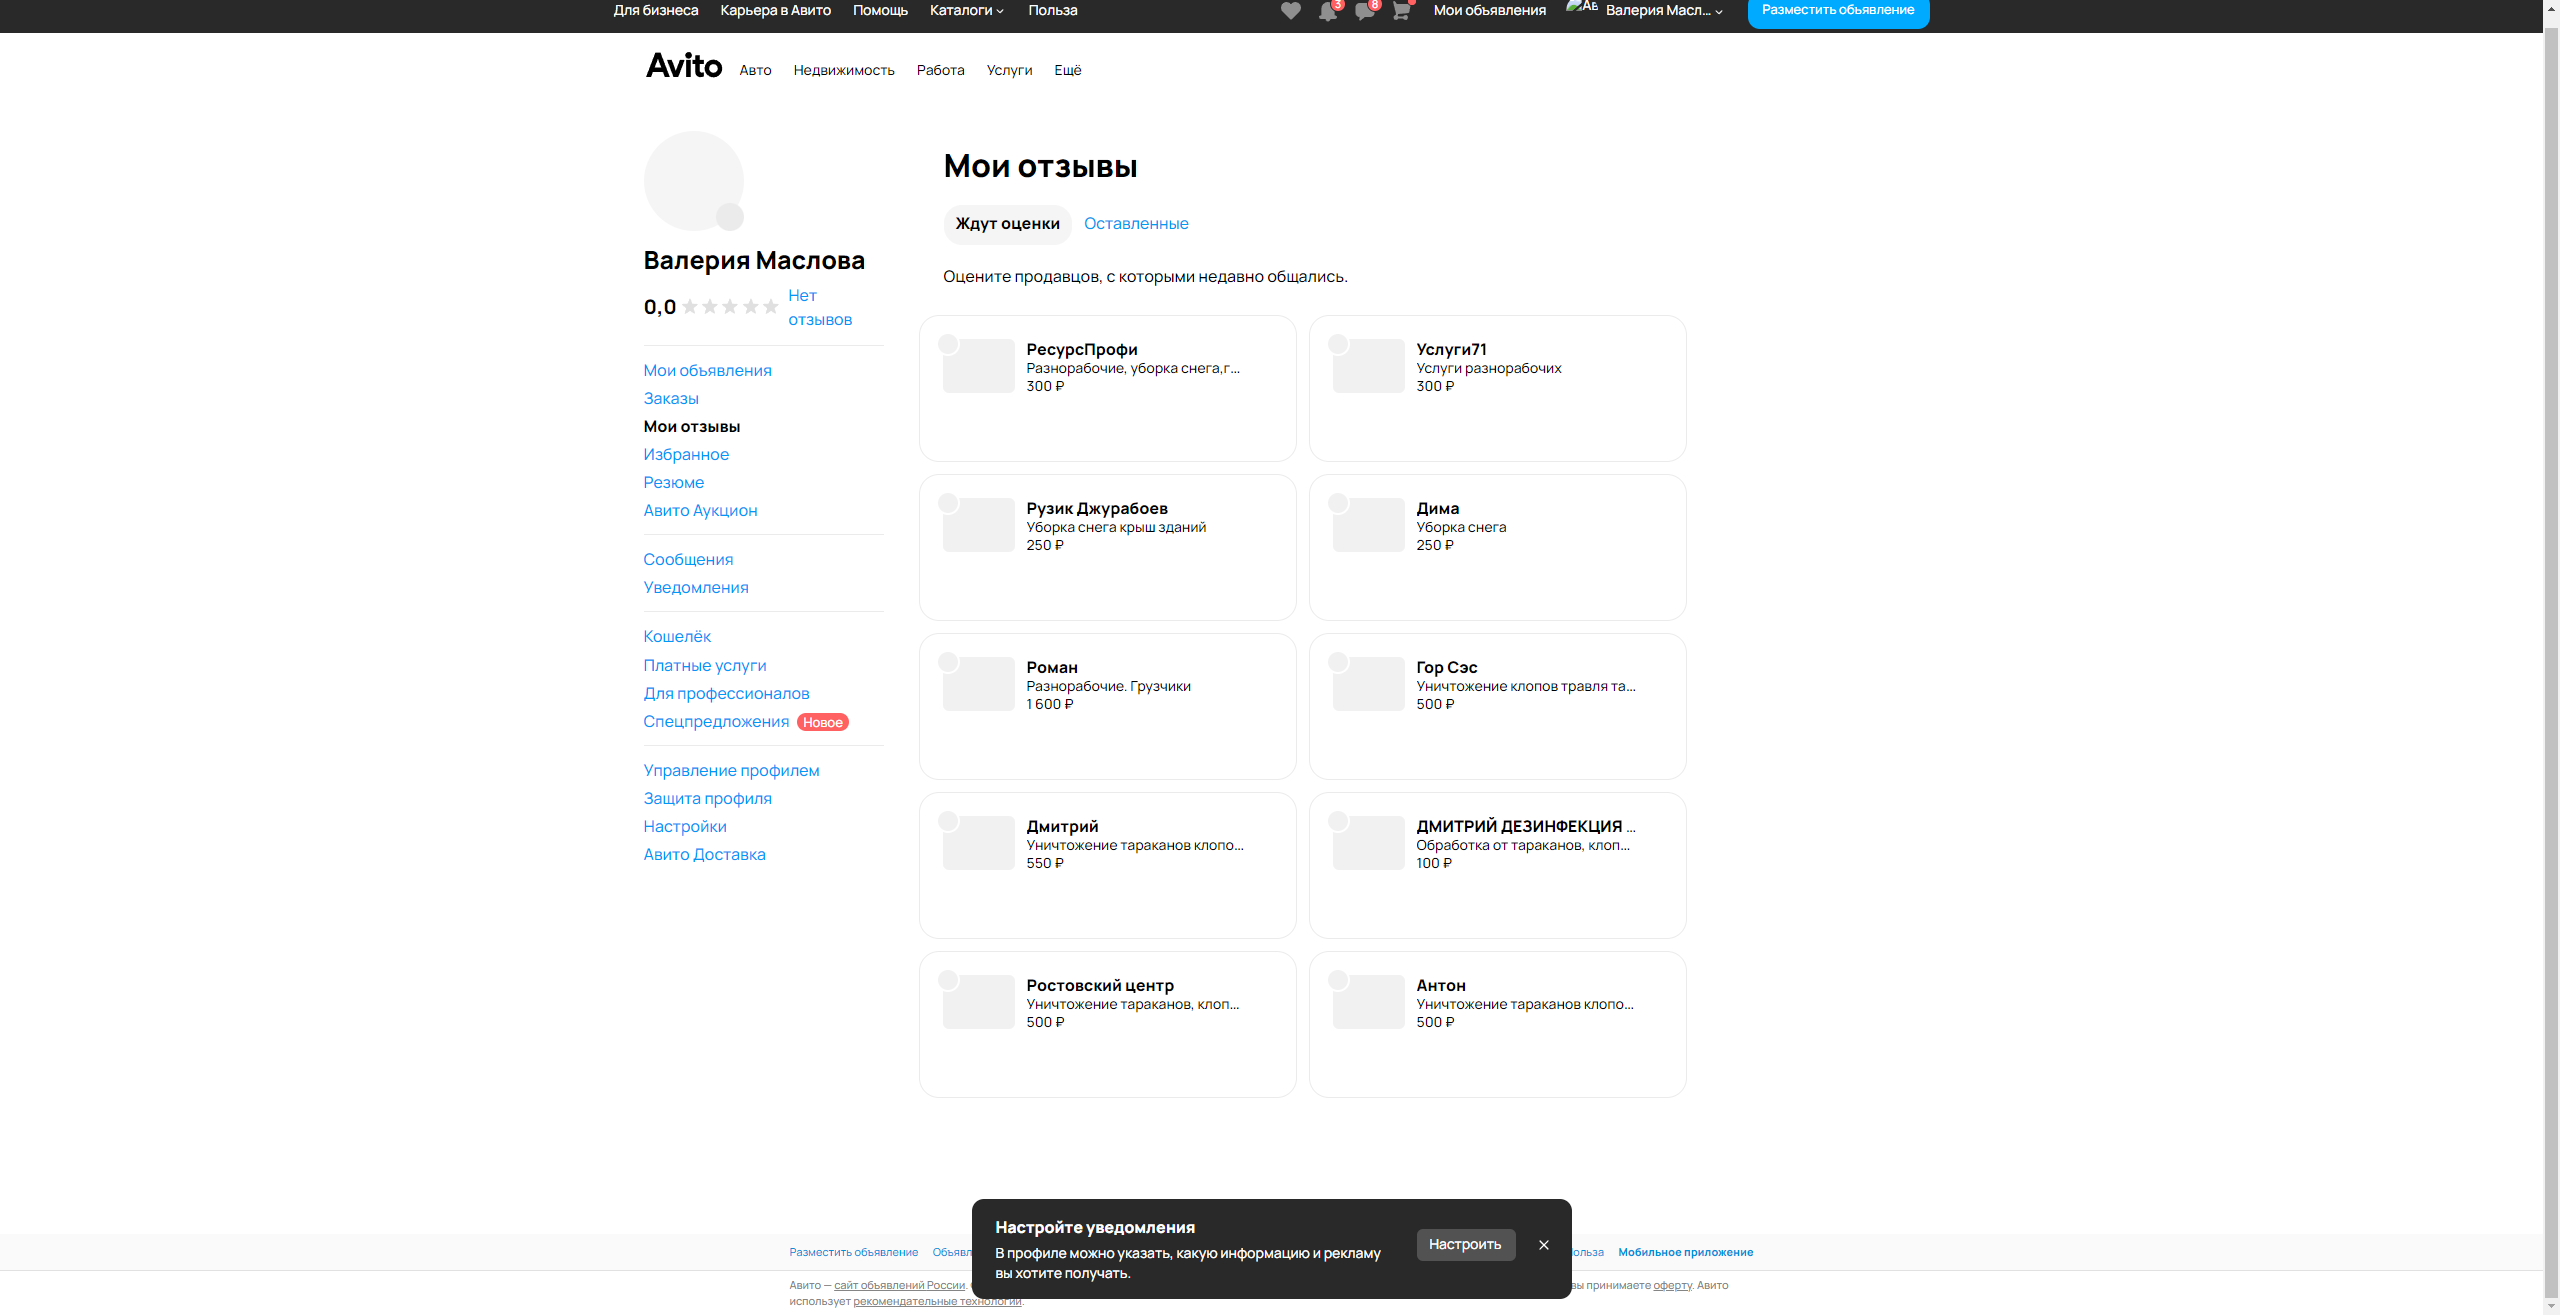Open Ещё category menu
This screenshot has height=1315, width=2560.
coord(1067,70)
